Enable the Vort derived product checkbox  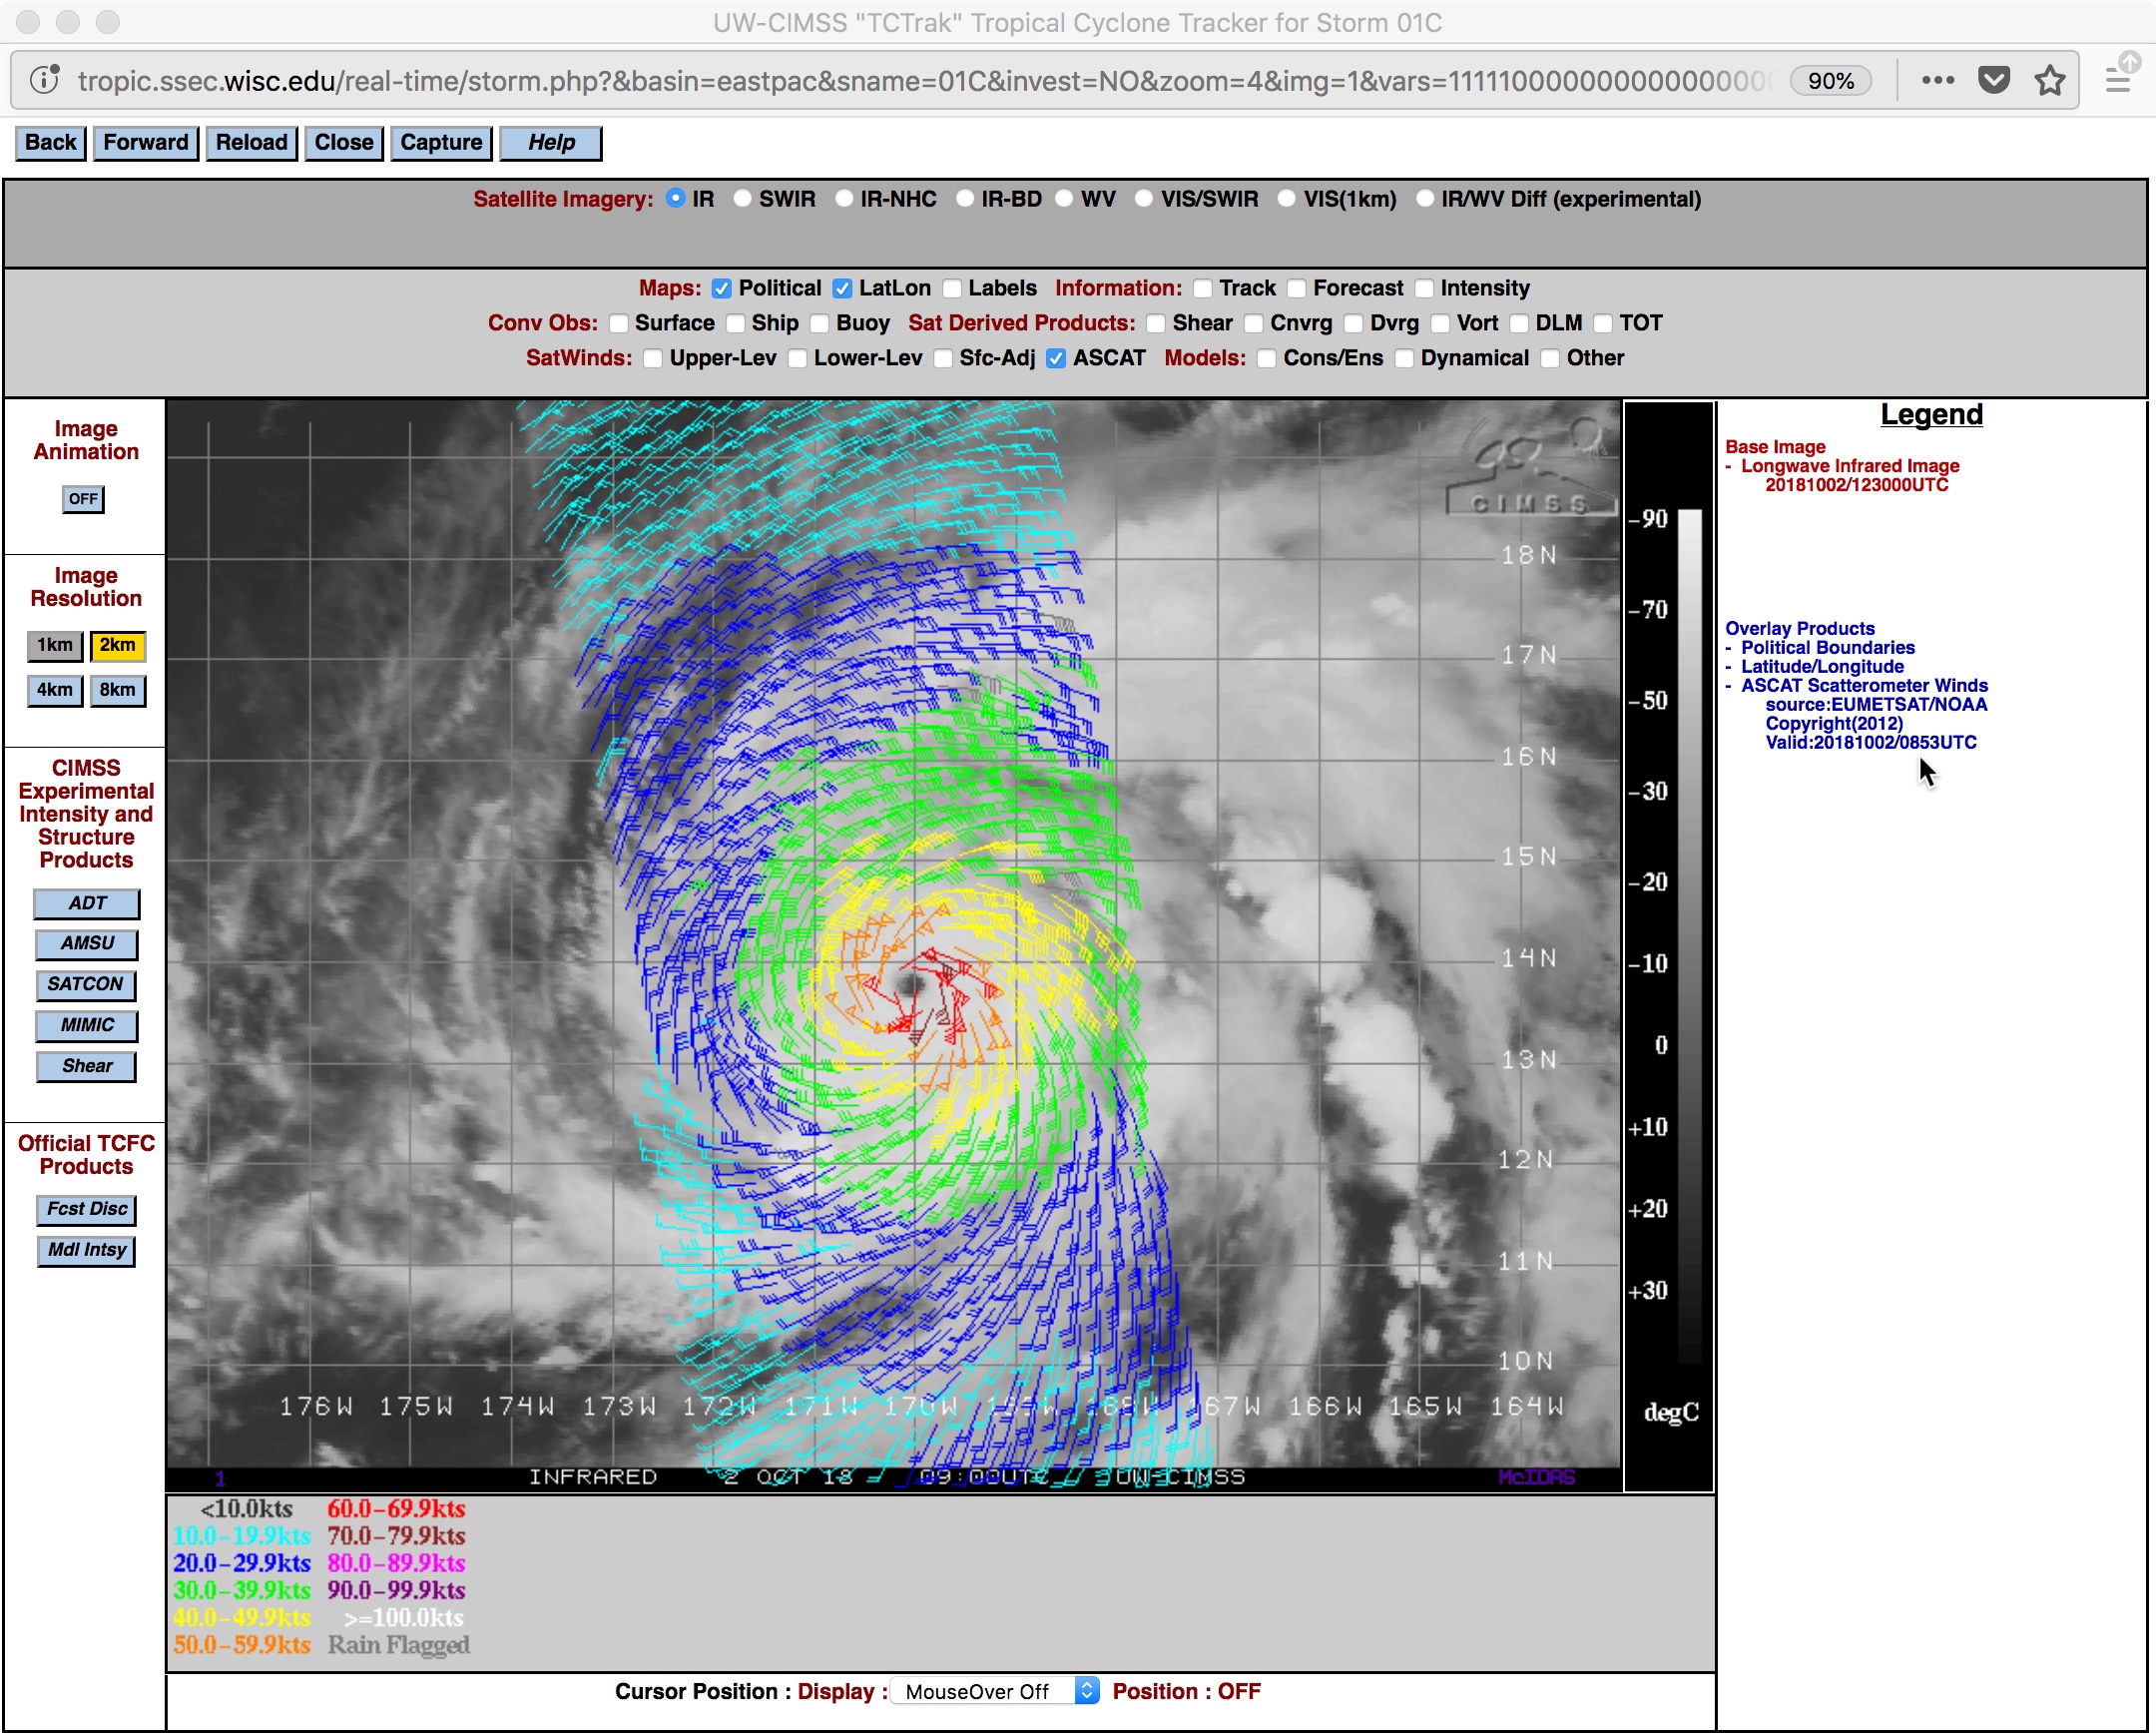pos(1441,324)
